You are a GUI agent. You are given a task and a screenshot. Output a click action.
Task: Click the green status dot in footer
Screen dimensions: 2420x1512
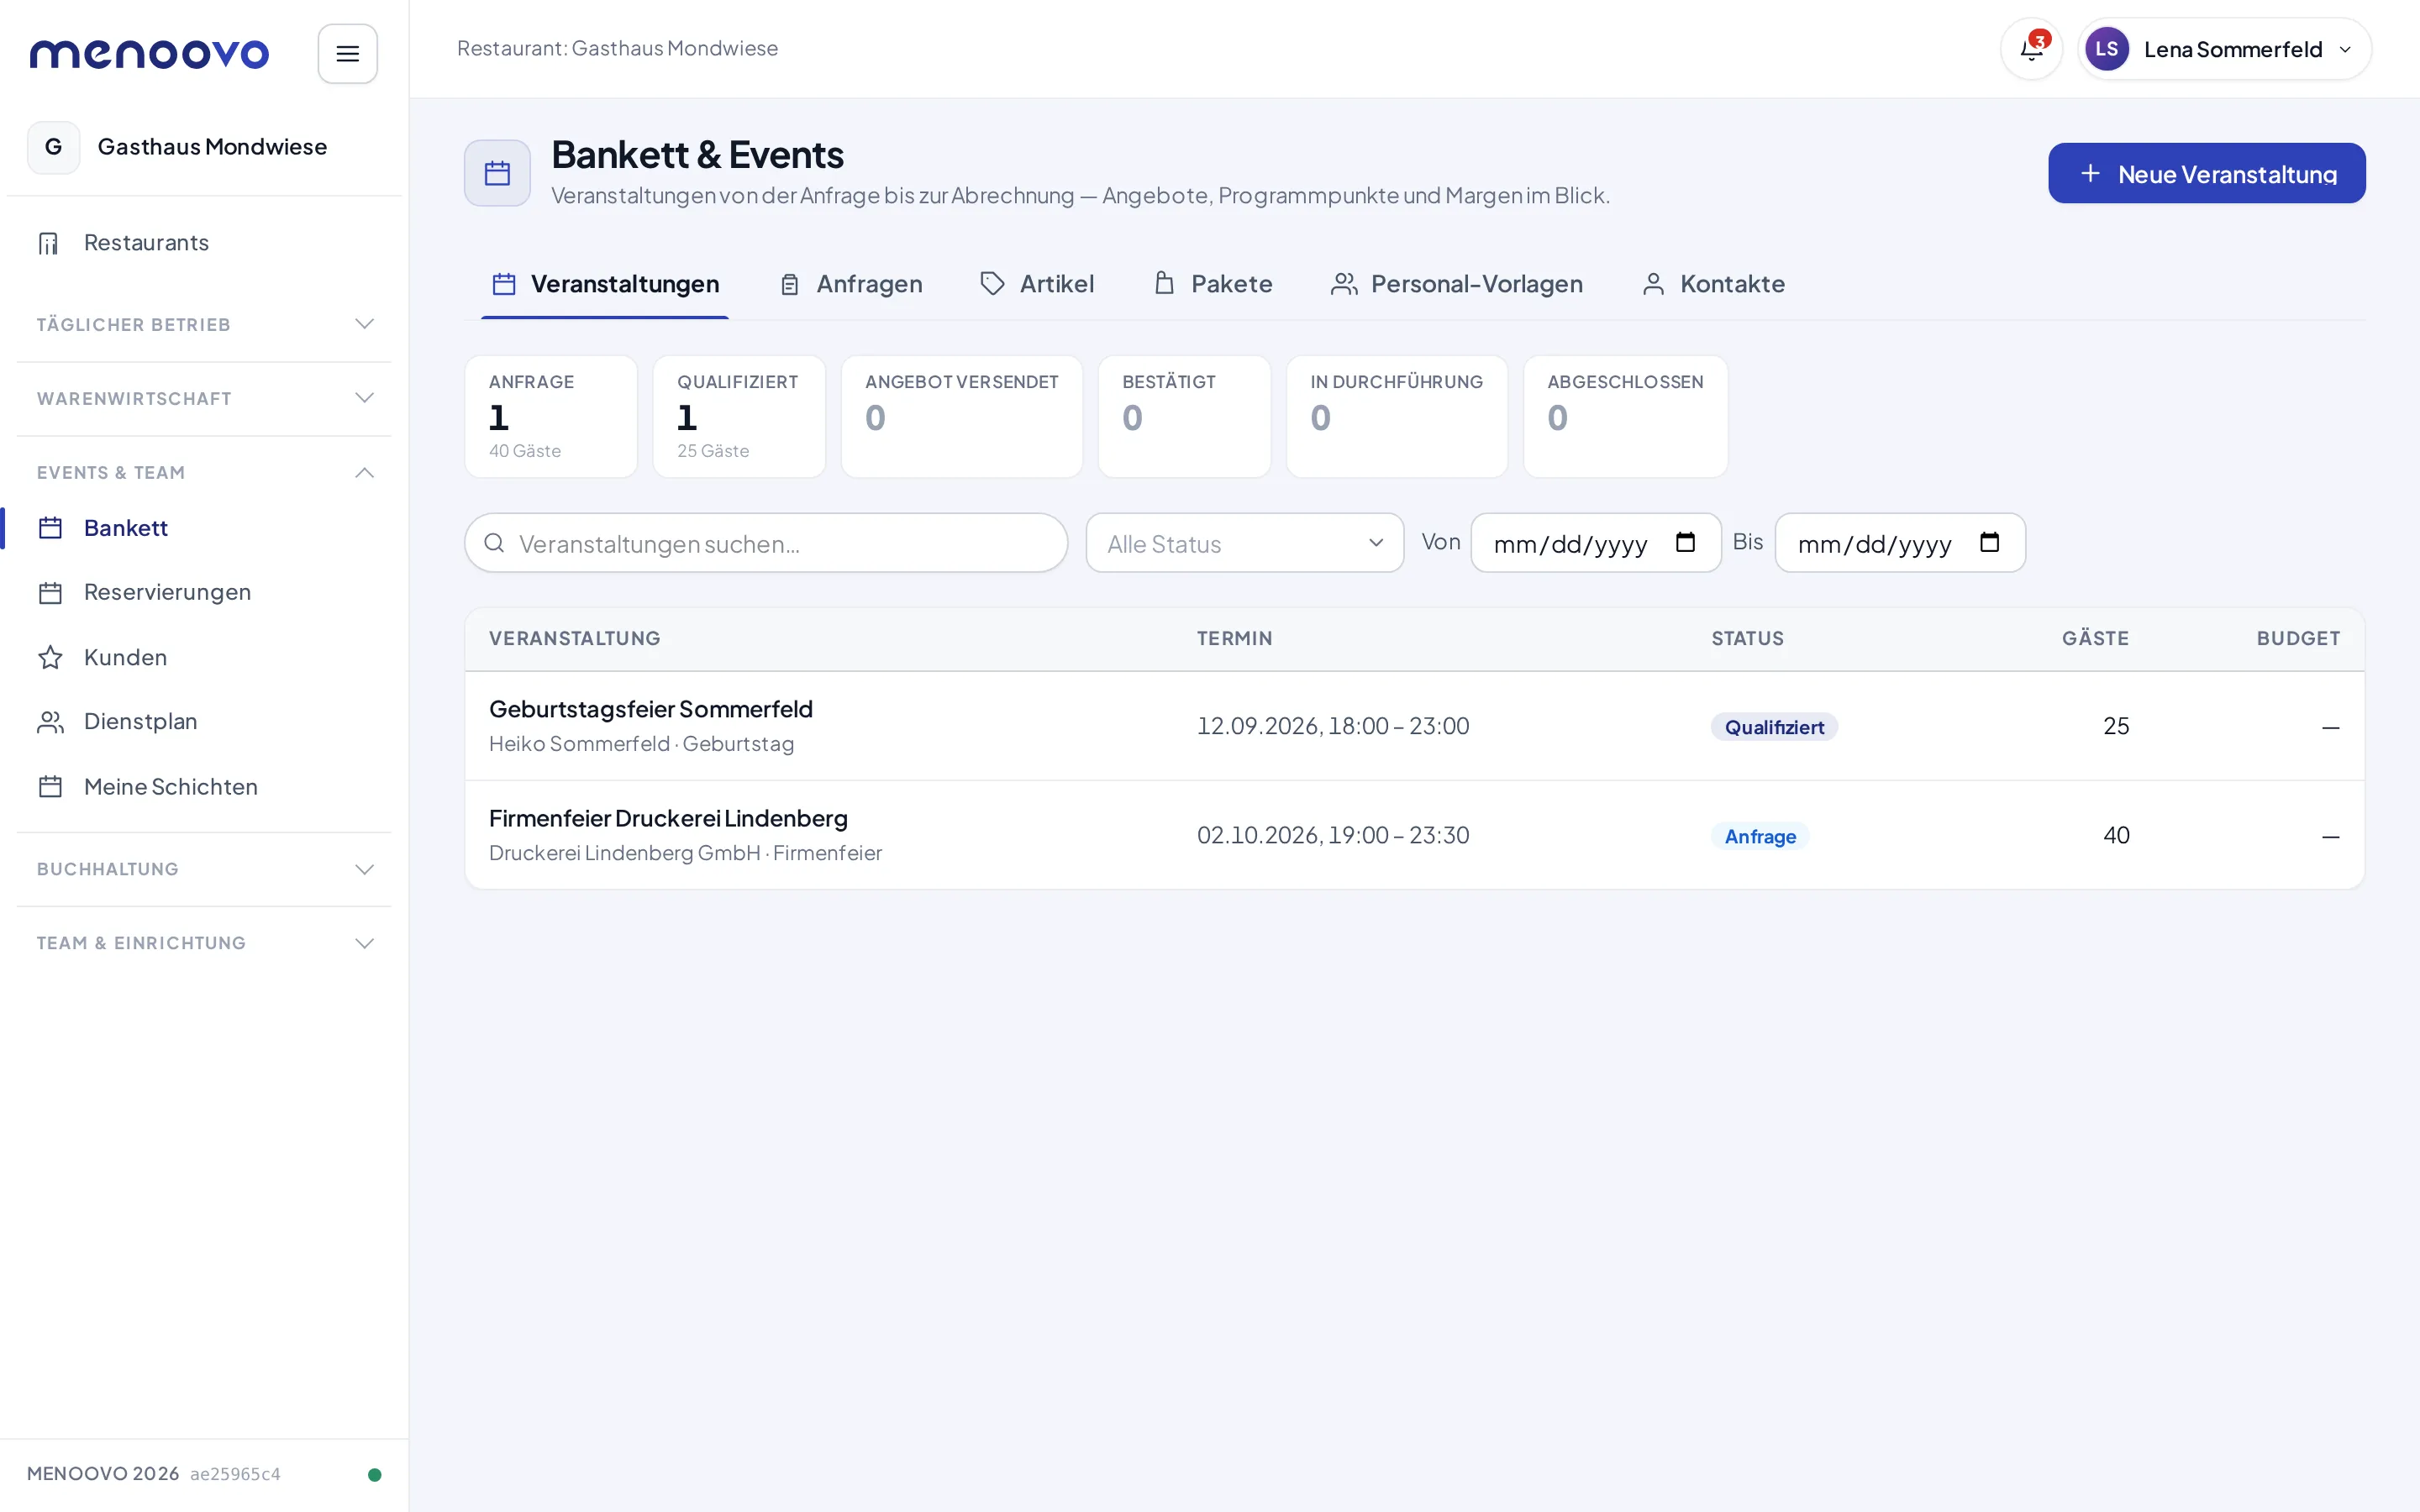point(375,1474)
